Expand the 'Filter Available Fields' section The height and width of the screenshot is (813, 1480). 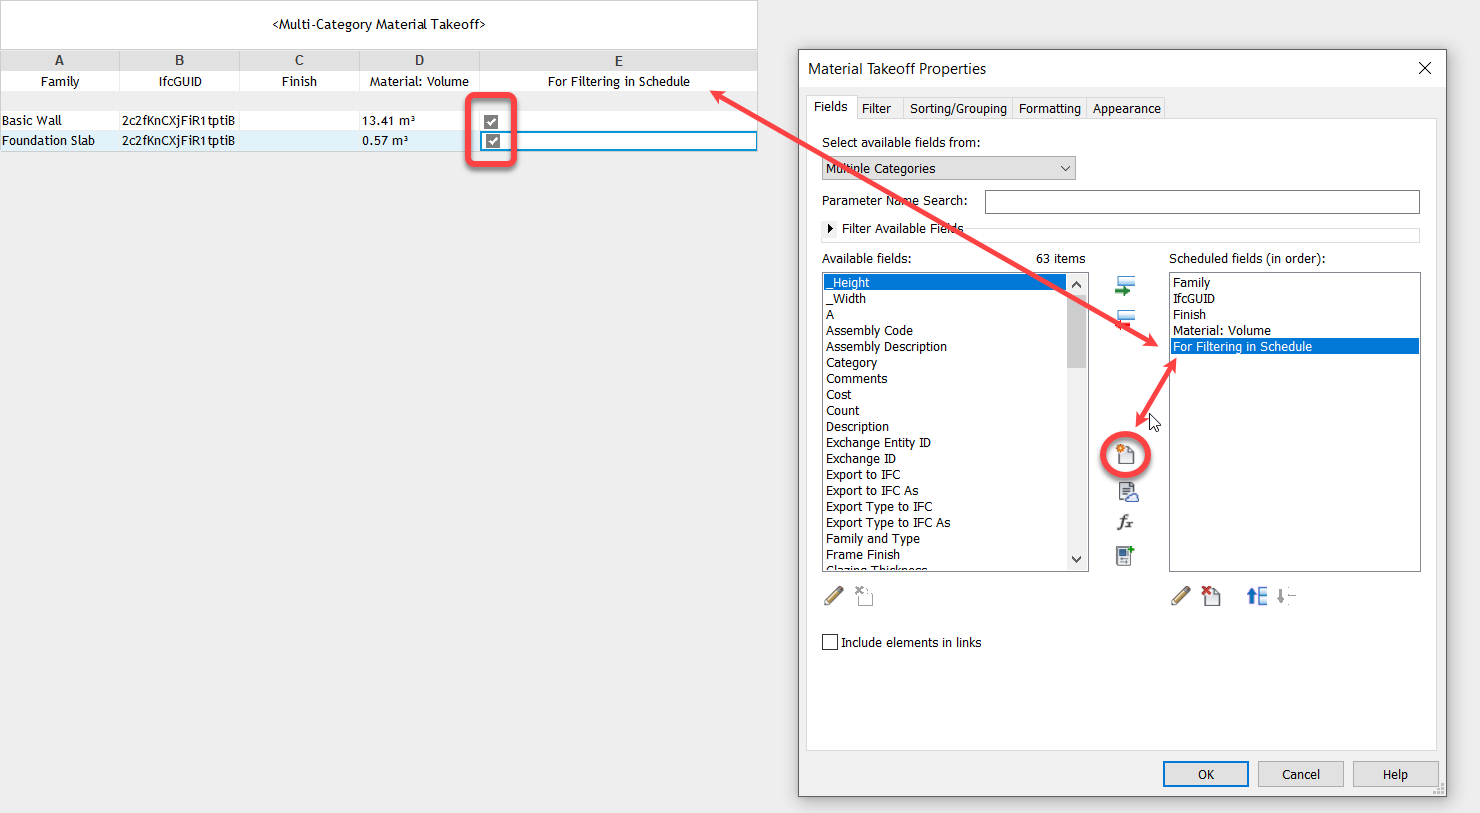[x=830, y=228]
